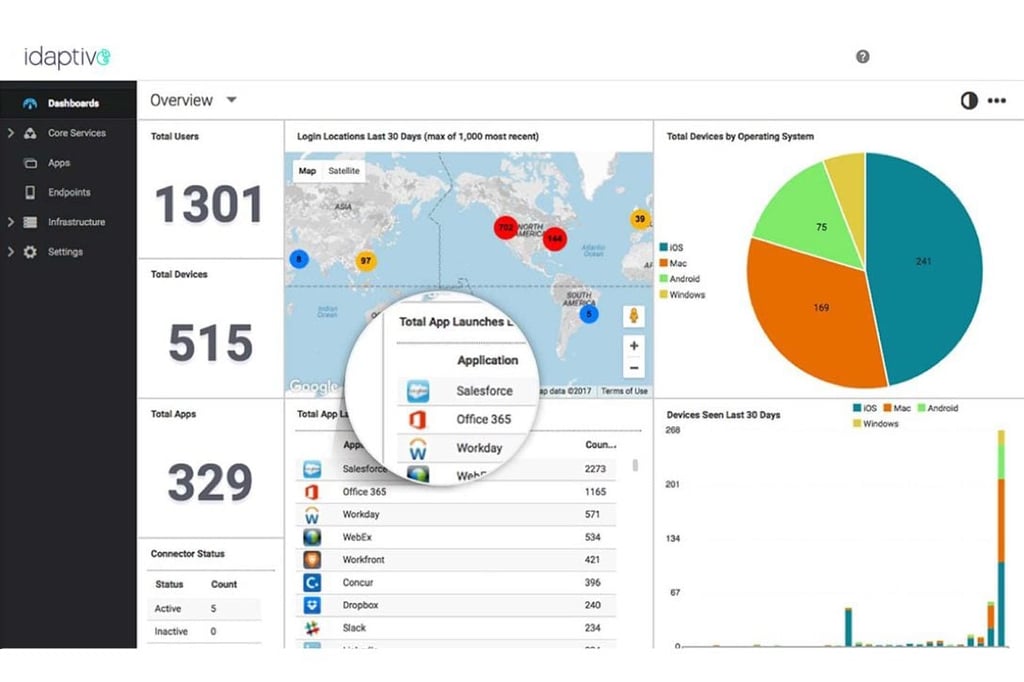Toggle the contrast theme icon
Viewport: 1024px width, 682px height.
point(969,101)
